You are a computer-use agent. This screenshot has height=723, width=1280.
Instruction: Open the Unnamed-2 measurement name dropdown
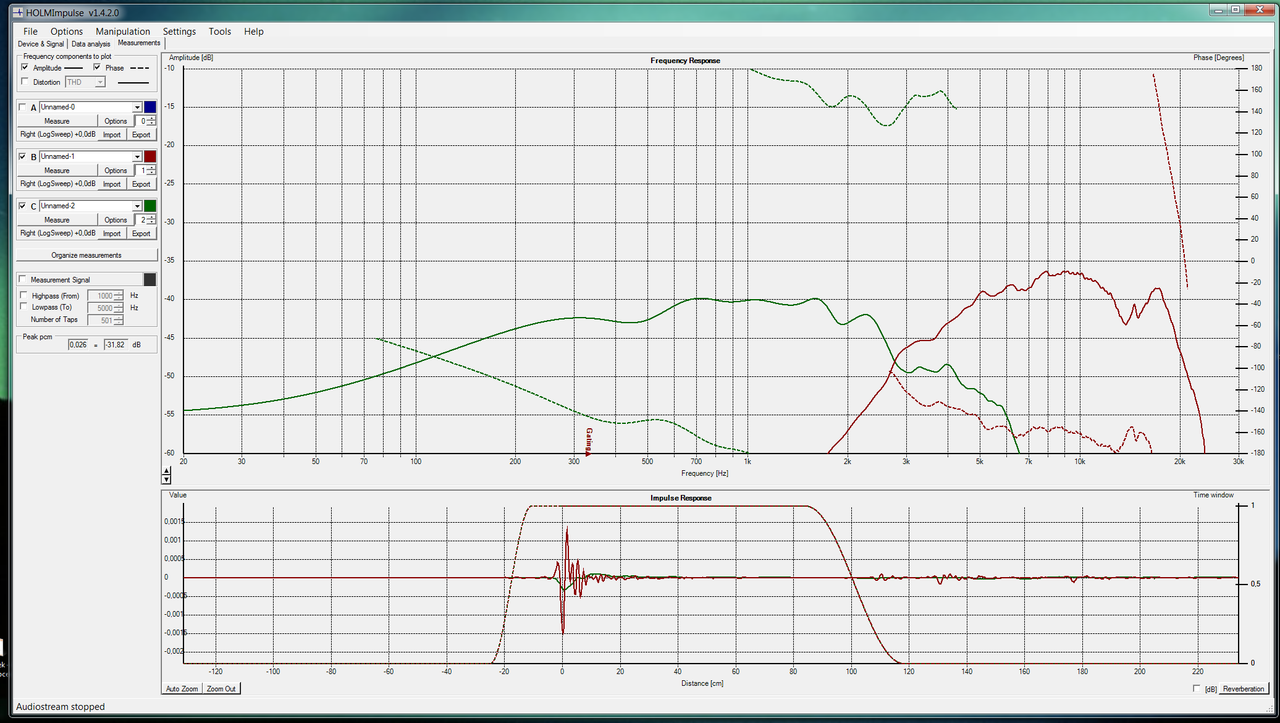click(x=136, y=206)
